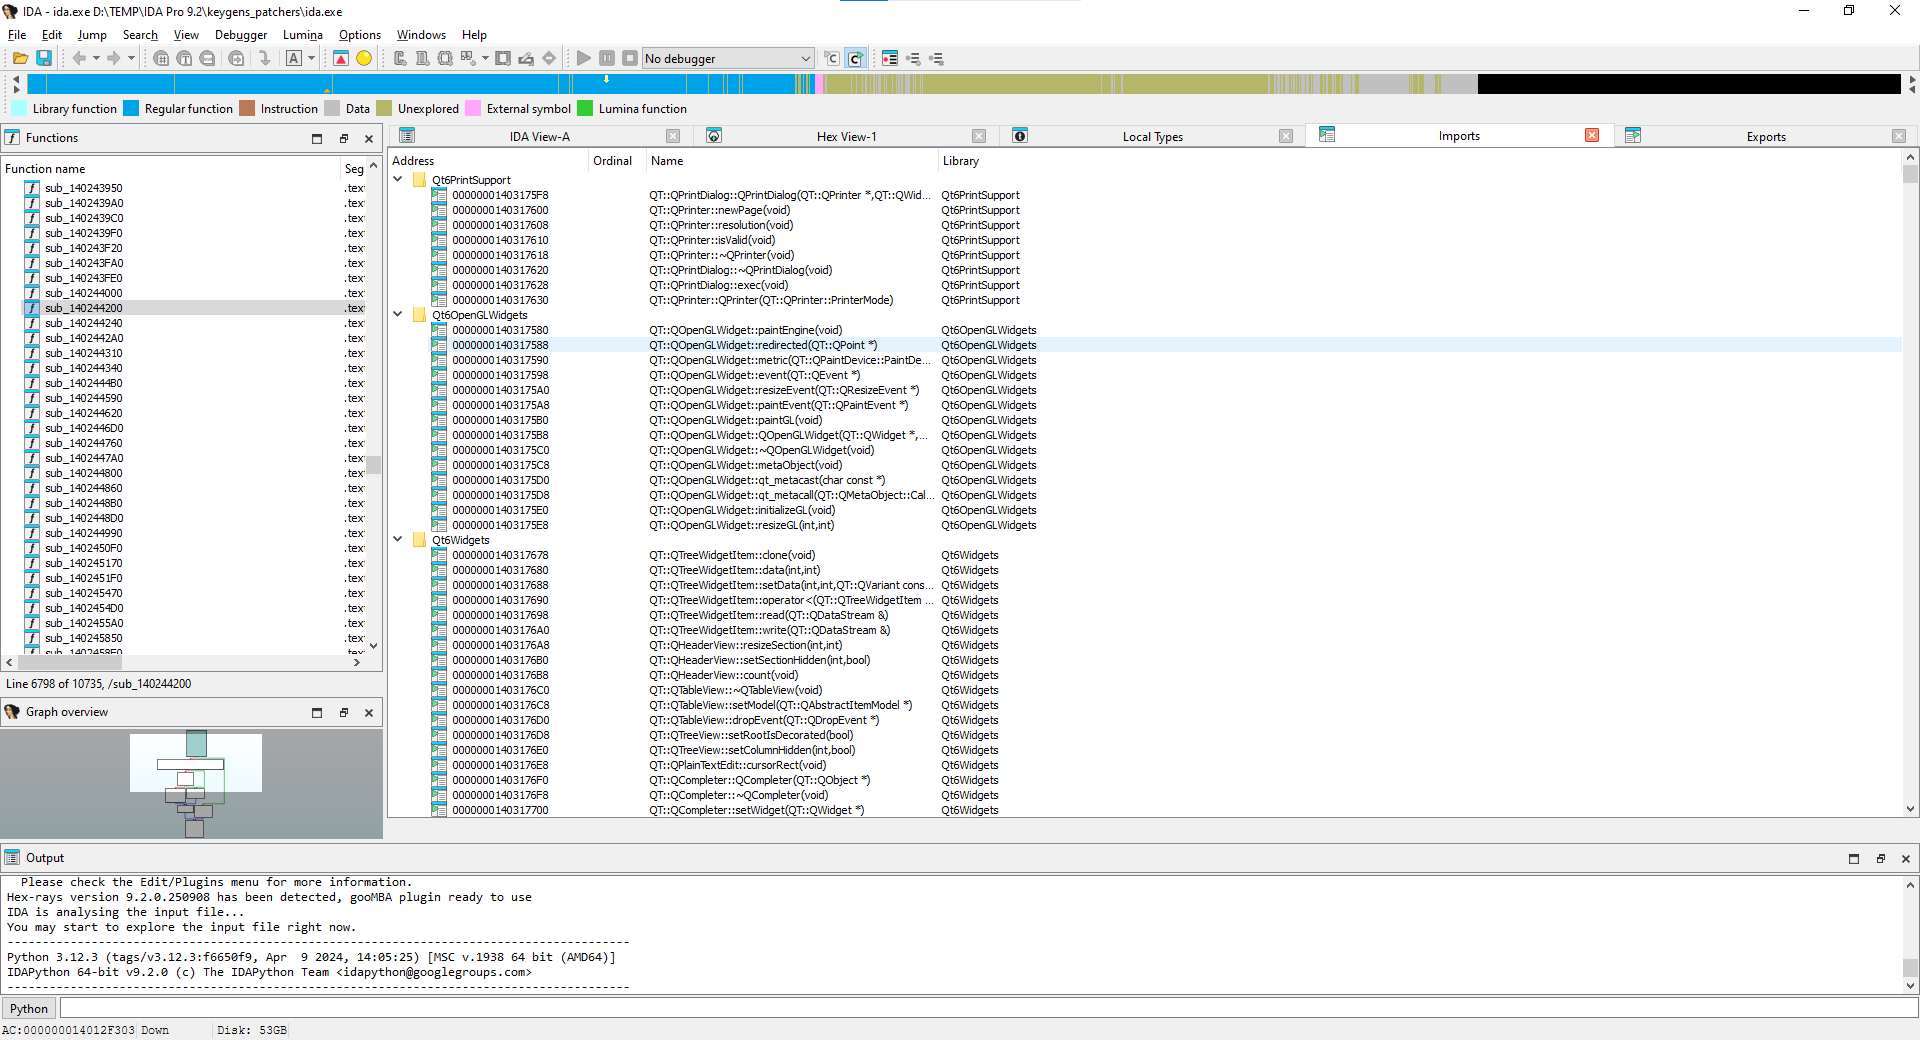This screenshot has width=1920, height=1040.
Task: Click the save database floppy icon
Action: coord(44,59)
